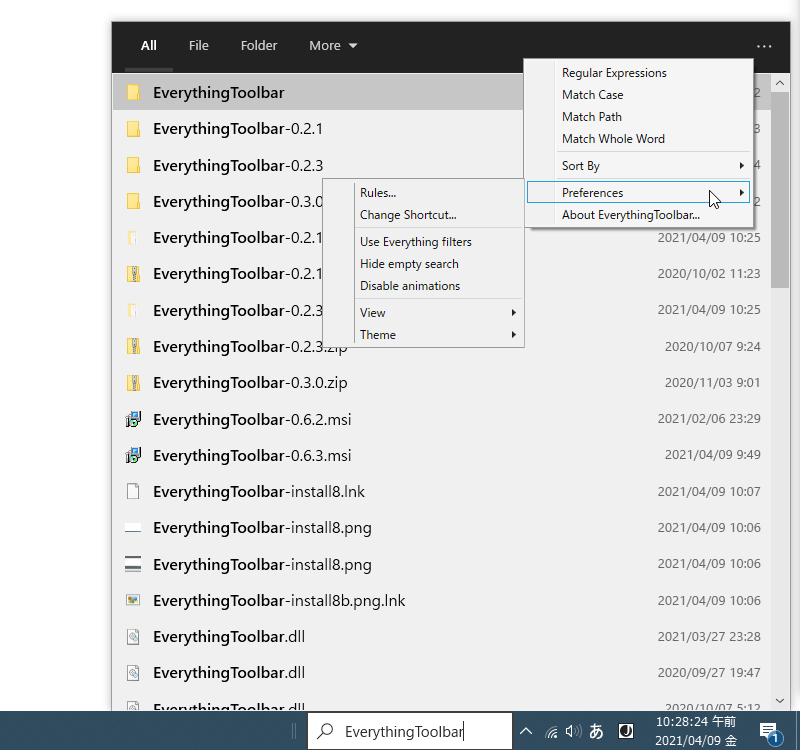Click the installer icon of EverythingToolbar-0.6.3.msi
The height and width of the screenshot is (750, 800).
(x=133, y=455)
